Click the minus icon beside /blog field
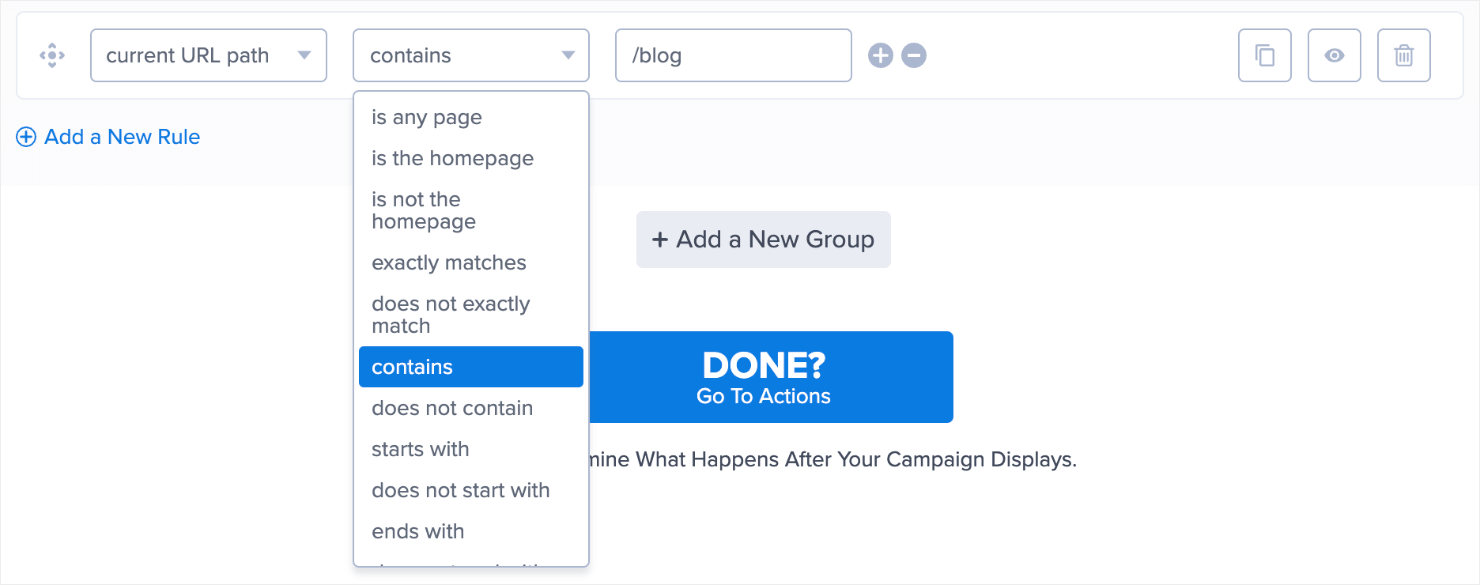The height and width of the screenshot is (585, 1480). click(914, 56)
